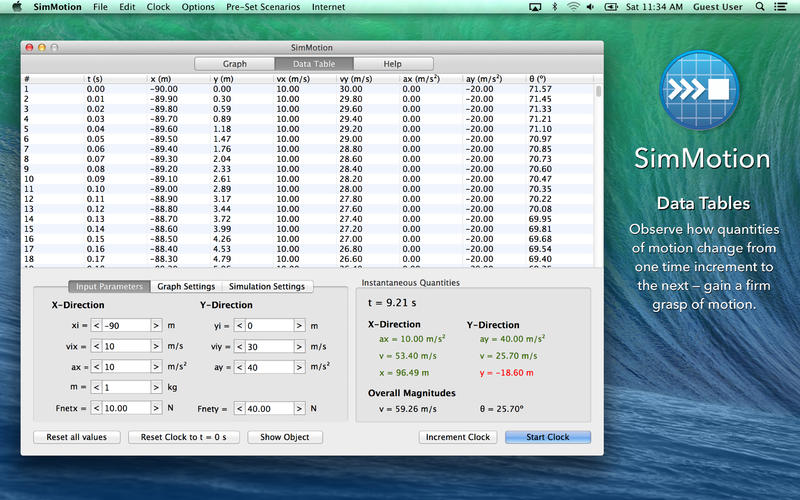Click the t = 9.21 s readout
The width and height of the screenshot is (800, 500).
point(392,303)
